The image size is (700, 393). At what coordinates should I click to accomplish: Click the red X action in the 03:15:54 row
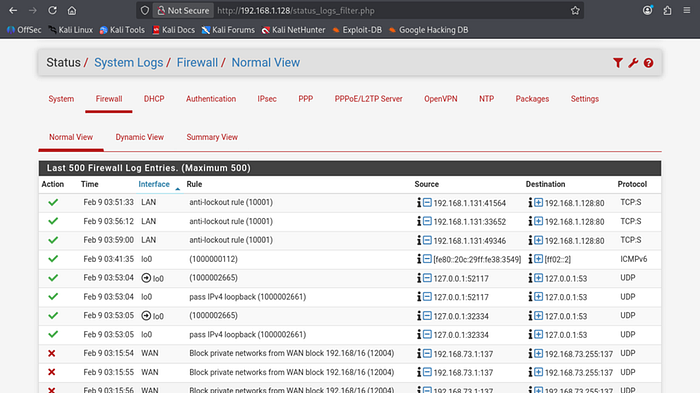[52, 353]
